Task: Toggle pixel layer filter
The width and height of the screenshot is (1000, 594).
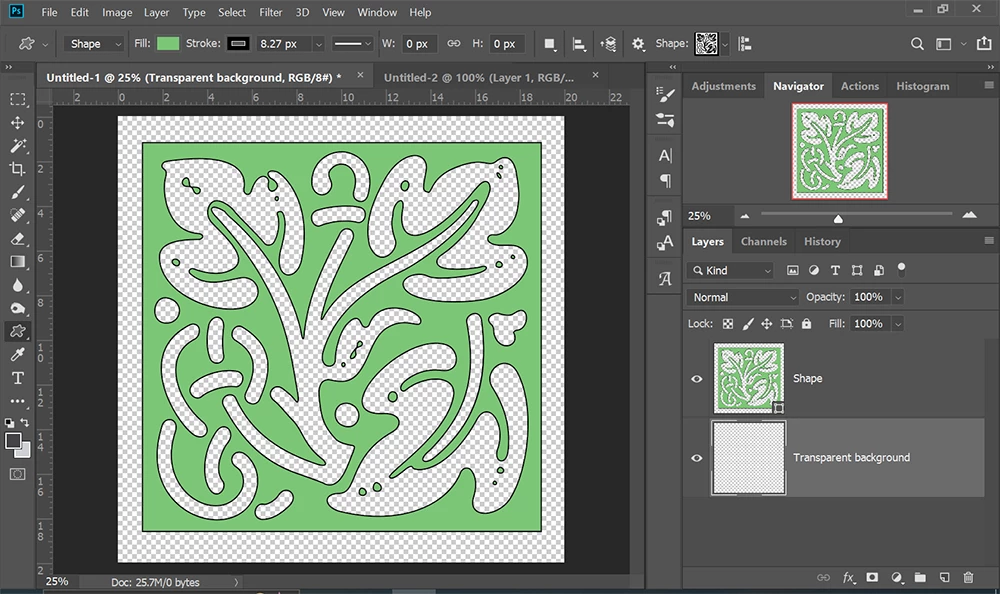Action: point(792,271)
